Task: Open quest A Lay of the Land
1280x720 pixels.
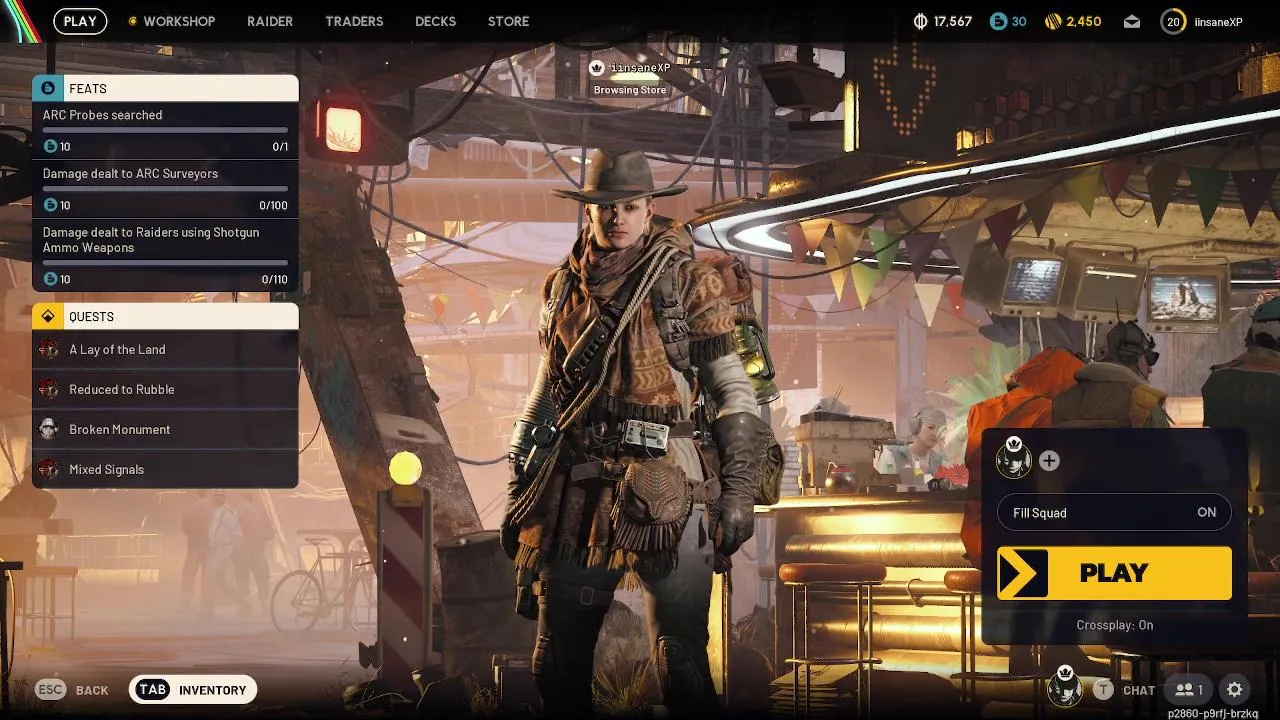Action: tap(165, 349)
